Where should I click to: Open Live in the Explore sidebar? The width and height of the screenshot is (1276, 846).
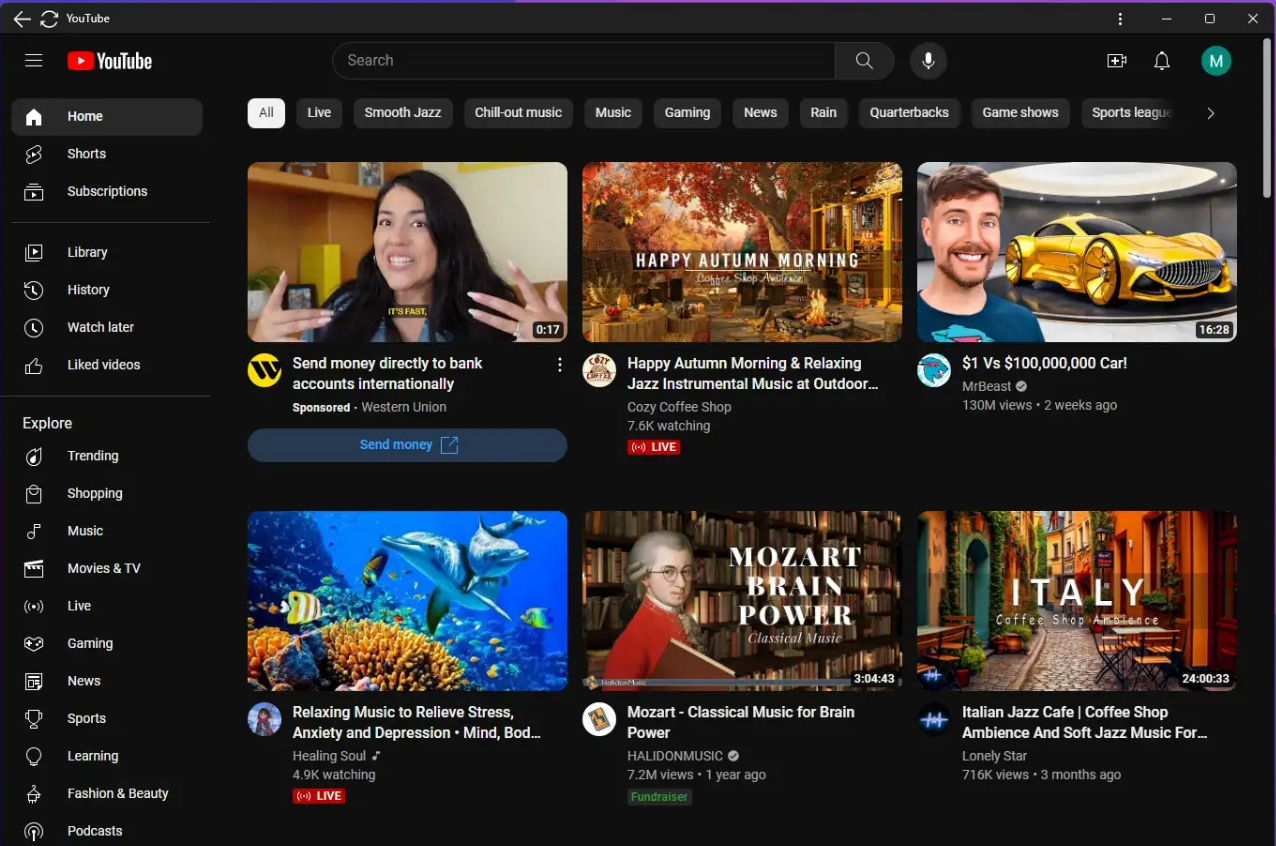(x=107, y=606)
